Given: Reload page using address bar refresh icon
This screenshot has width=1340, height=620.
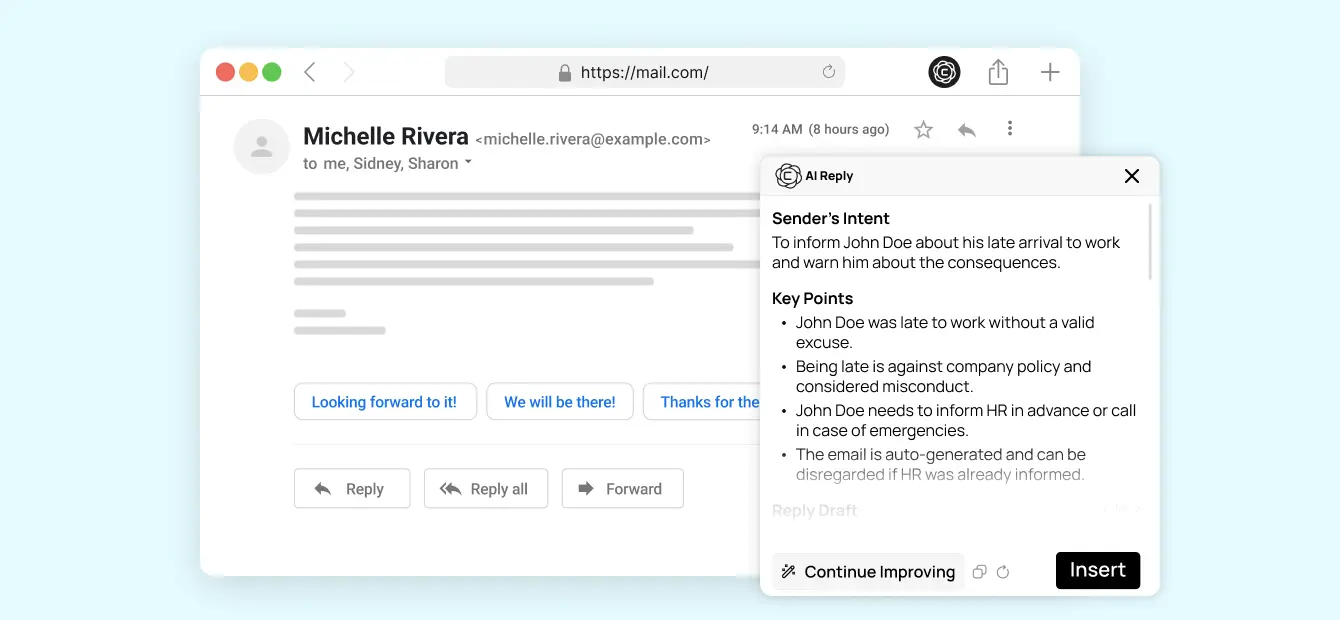Looking at the screenshot, I should click(828, 72).
